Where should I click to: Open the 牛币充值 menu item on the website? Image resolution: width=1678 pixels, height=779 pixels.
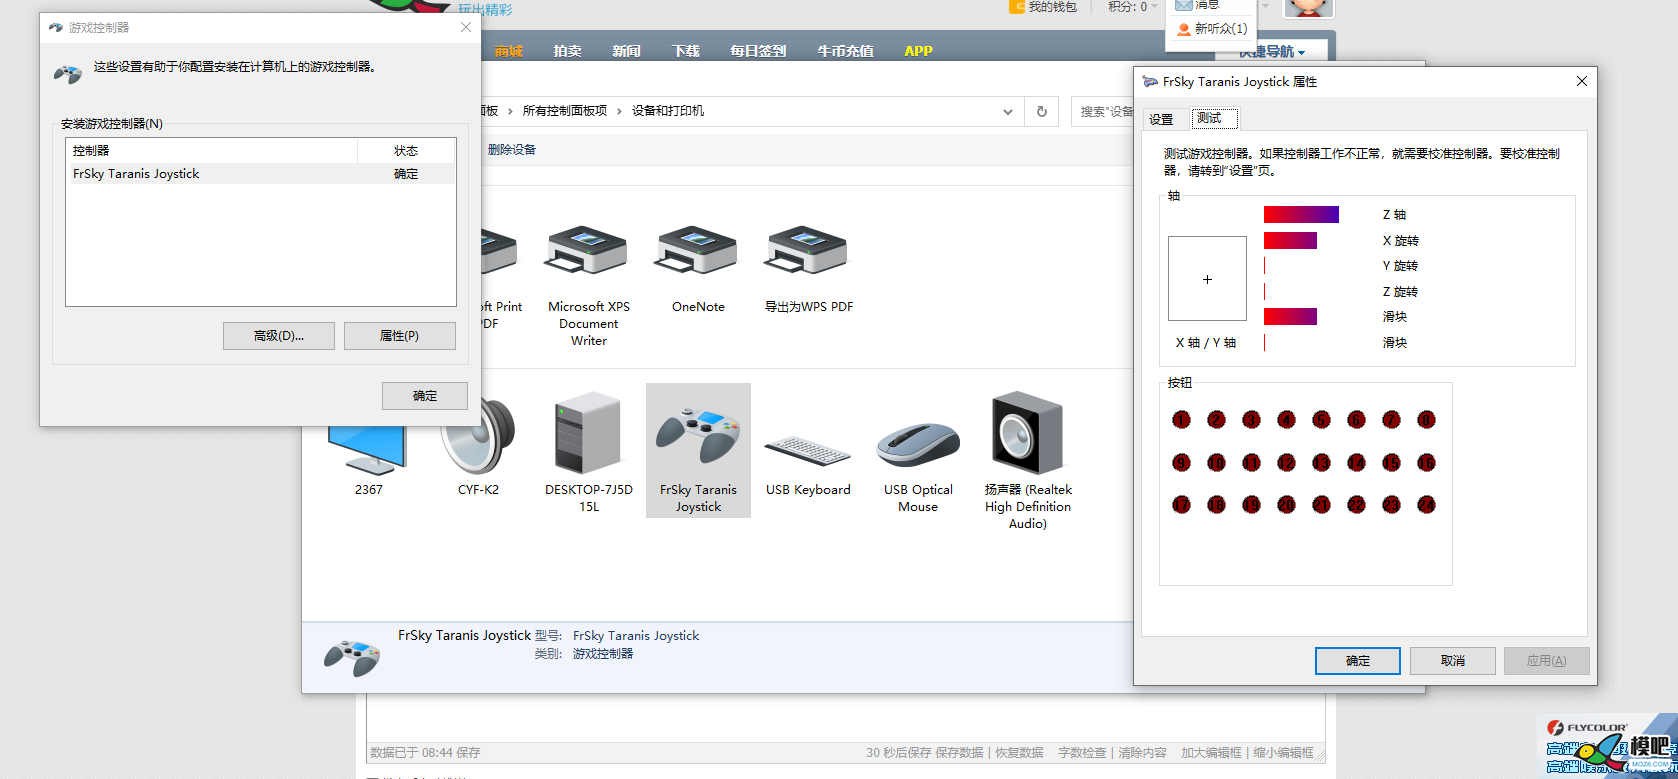(x=845, y=51)
